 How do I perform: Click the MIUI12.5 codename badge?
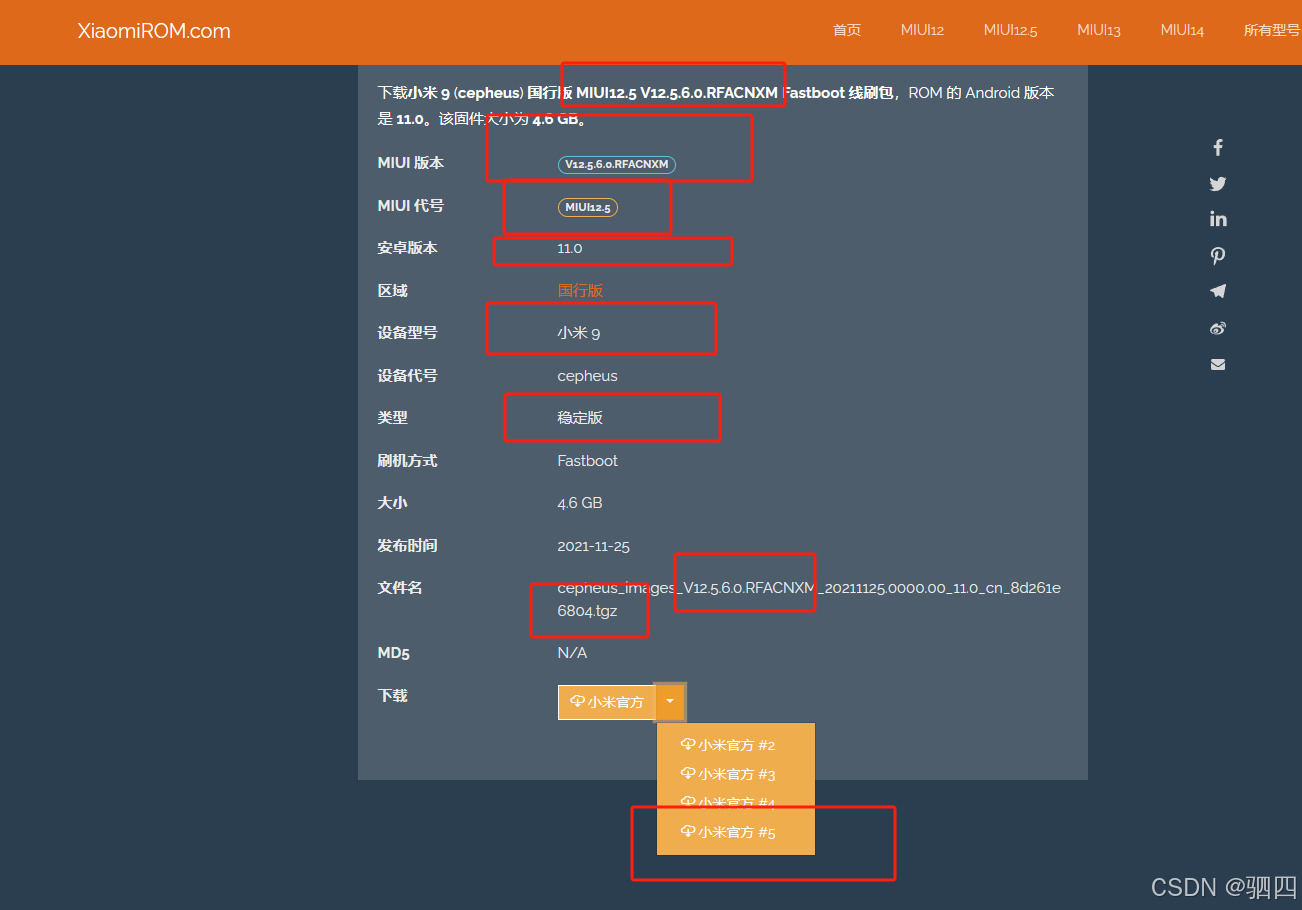pos(588,207)
